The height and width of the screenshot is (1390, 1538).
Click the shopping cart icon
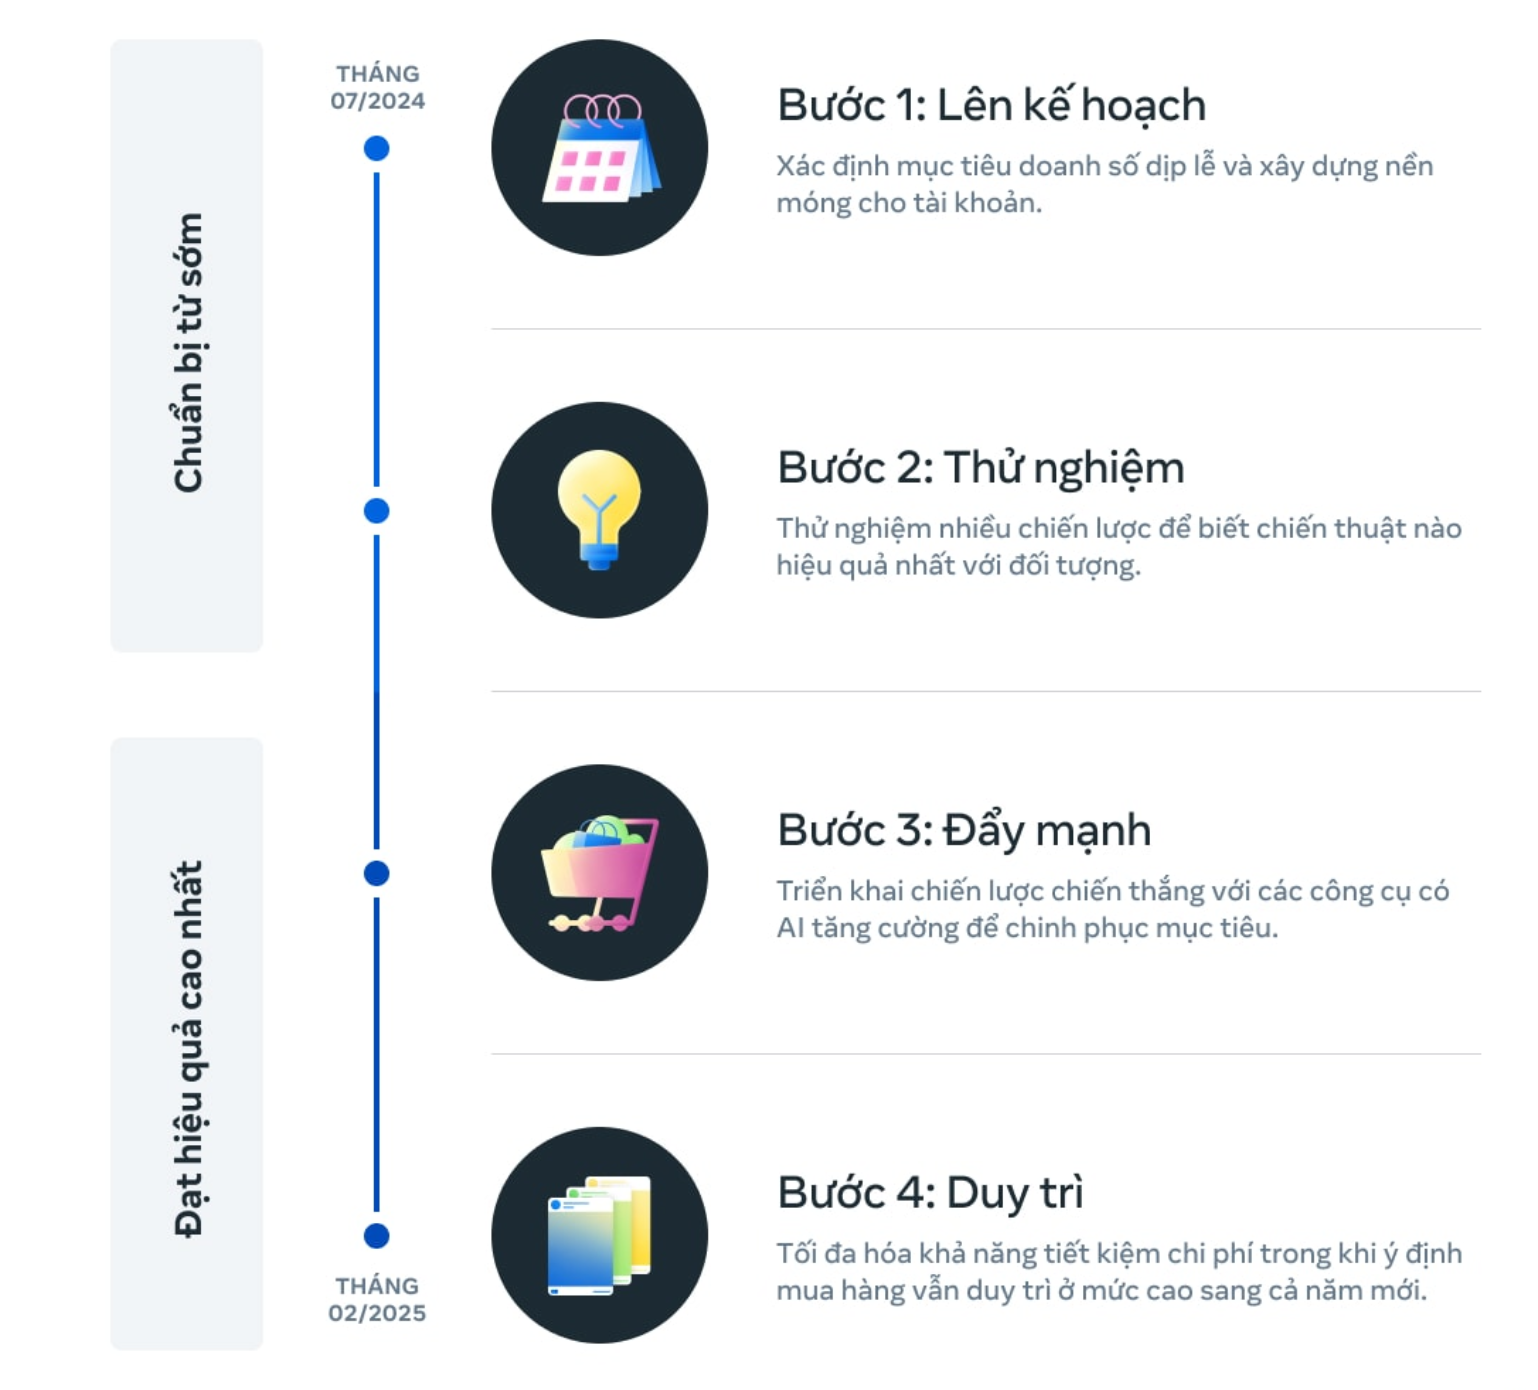pyautogui.click(x=599, y=872)
